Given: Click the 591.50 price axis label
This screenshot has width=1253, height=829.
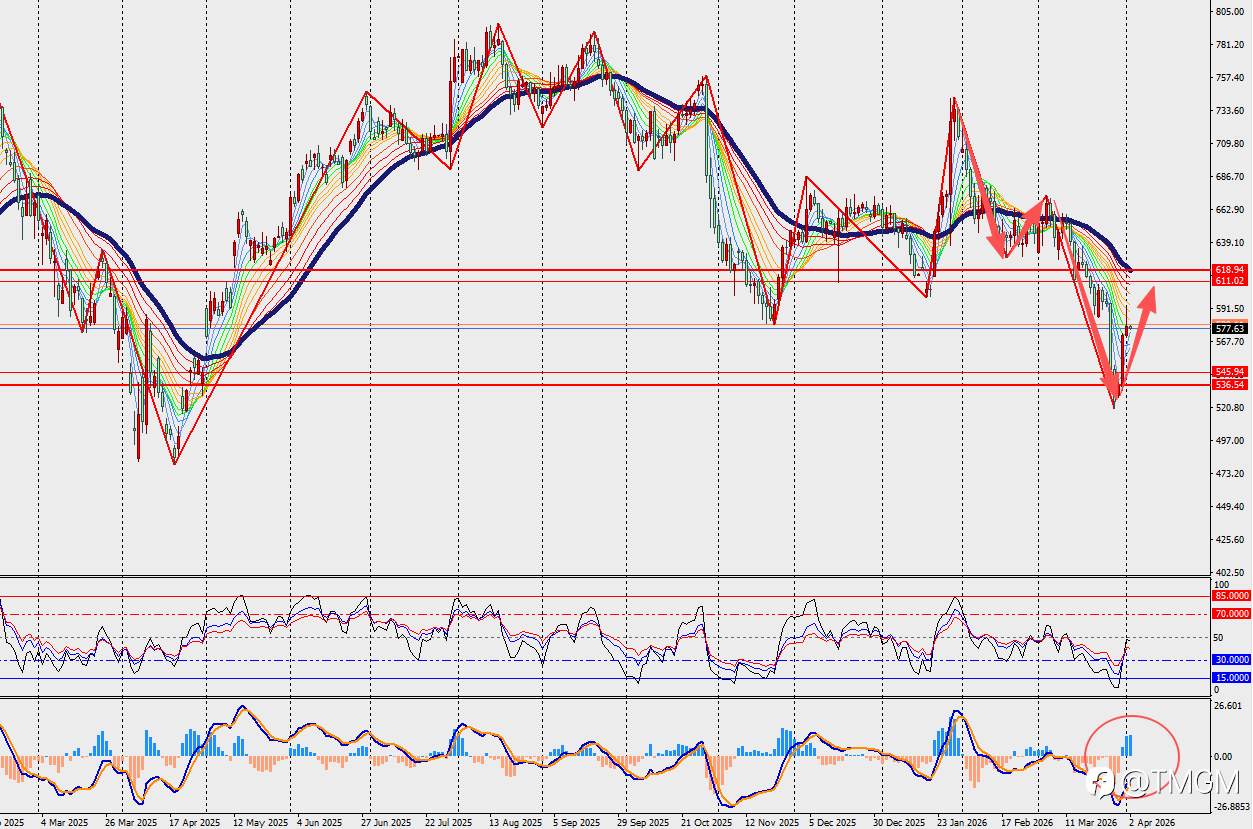Looking at the screenshot, I should point(1229,309).
